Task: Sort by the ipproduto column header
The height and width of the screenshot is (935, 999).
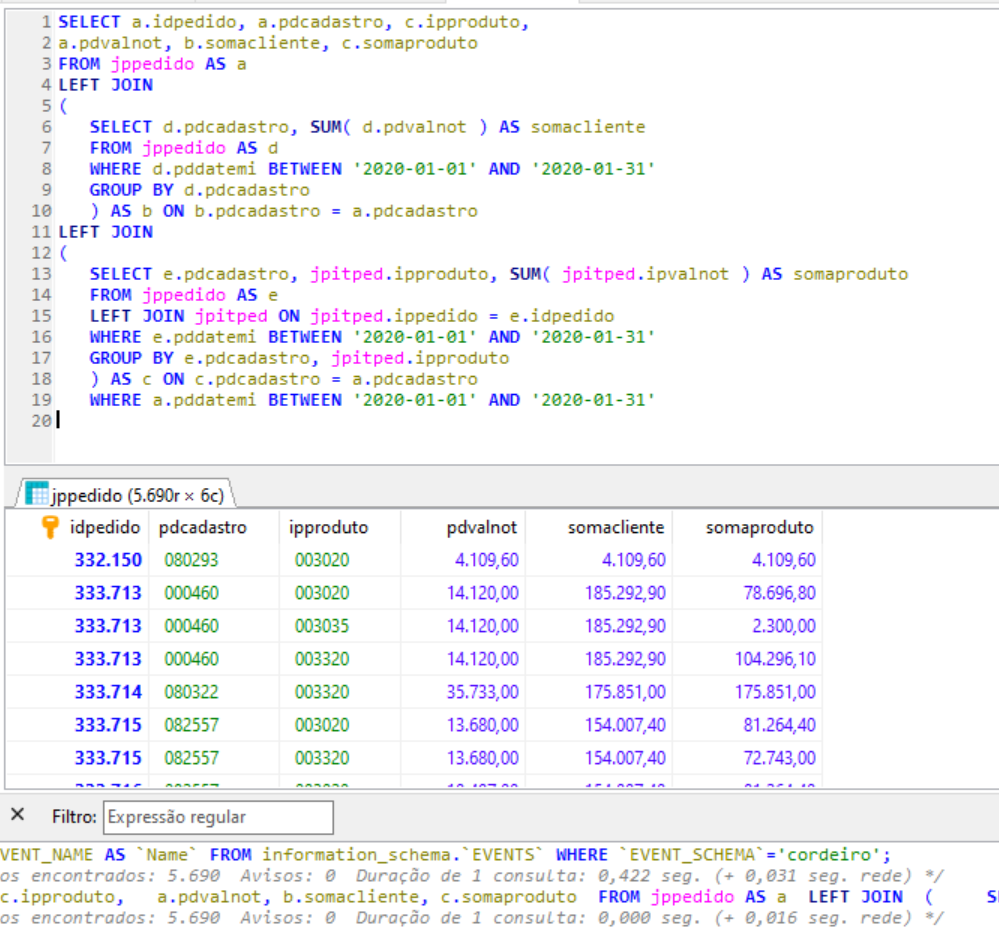Action: pyautogui.click(x=328, y=527)
